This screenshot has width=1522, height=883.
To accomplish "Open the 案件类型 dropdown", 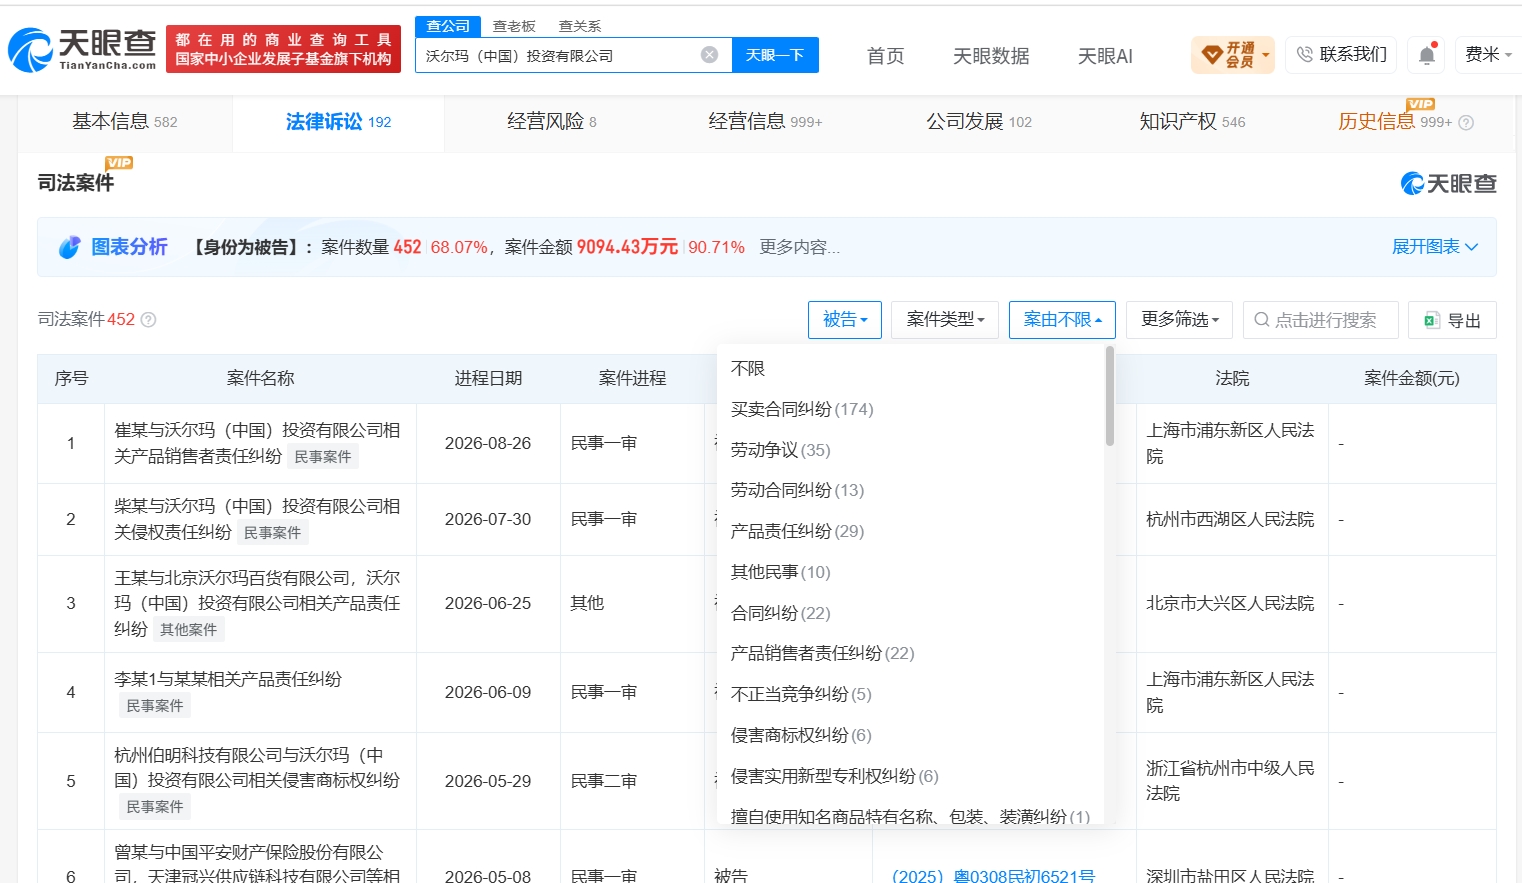I will 945,320.
